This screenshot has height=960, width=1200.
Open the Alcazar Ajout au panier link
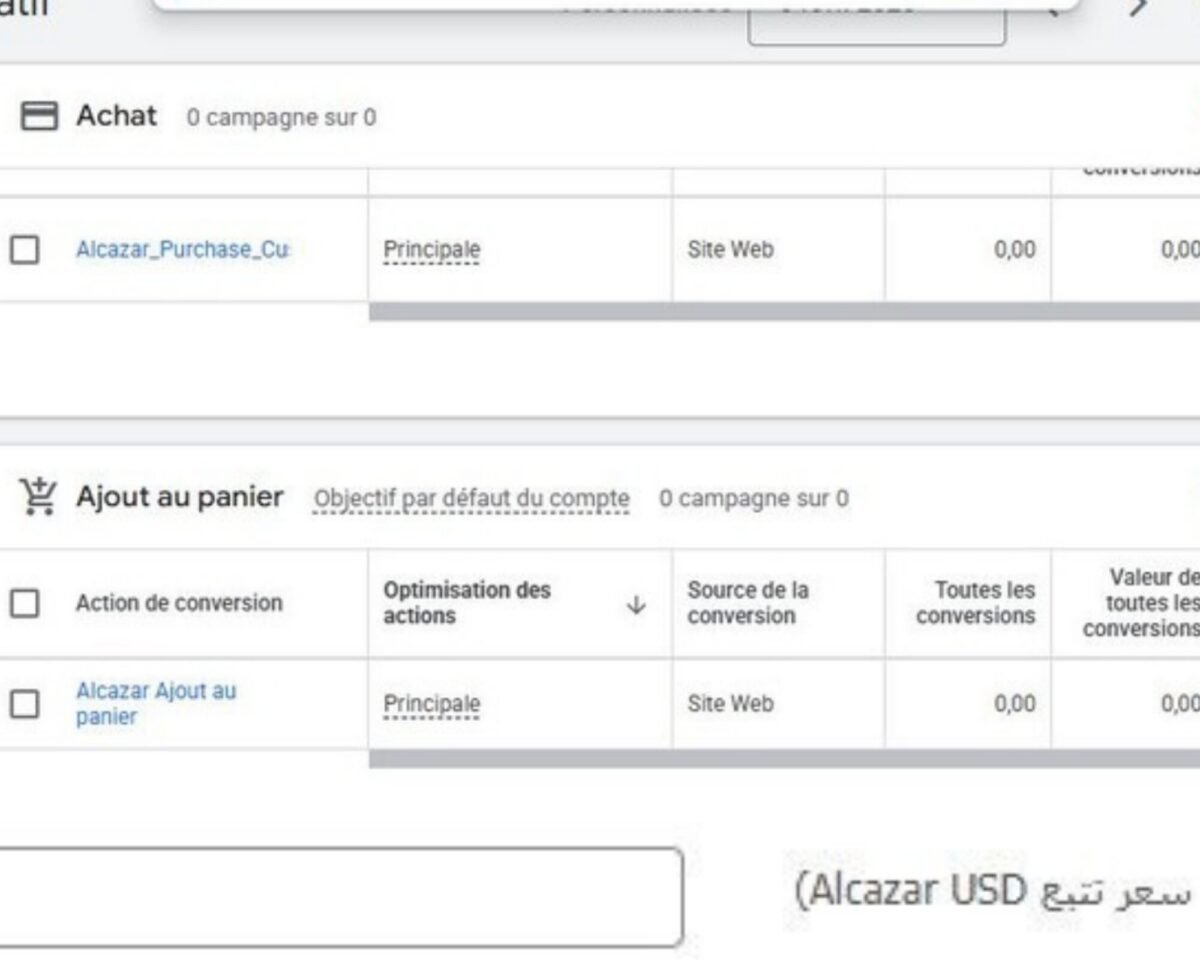click(156, 703)
